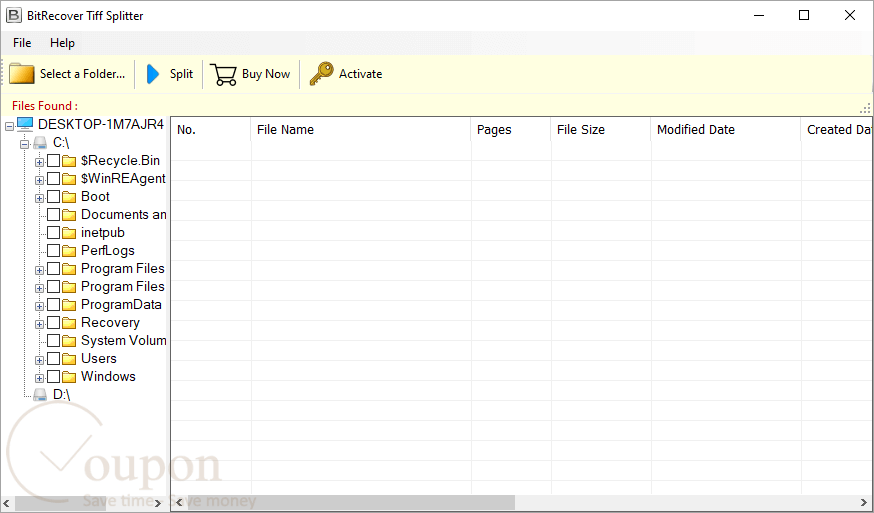
Task: Click the Split button label
Action: [x=181, y=74]
